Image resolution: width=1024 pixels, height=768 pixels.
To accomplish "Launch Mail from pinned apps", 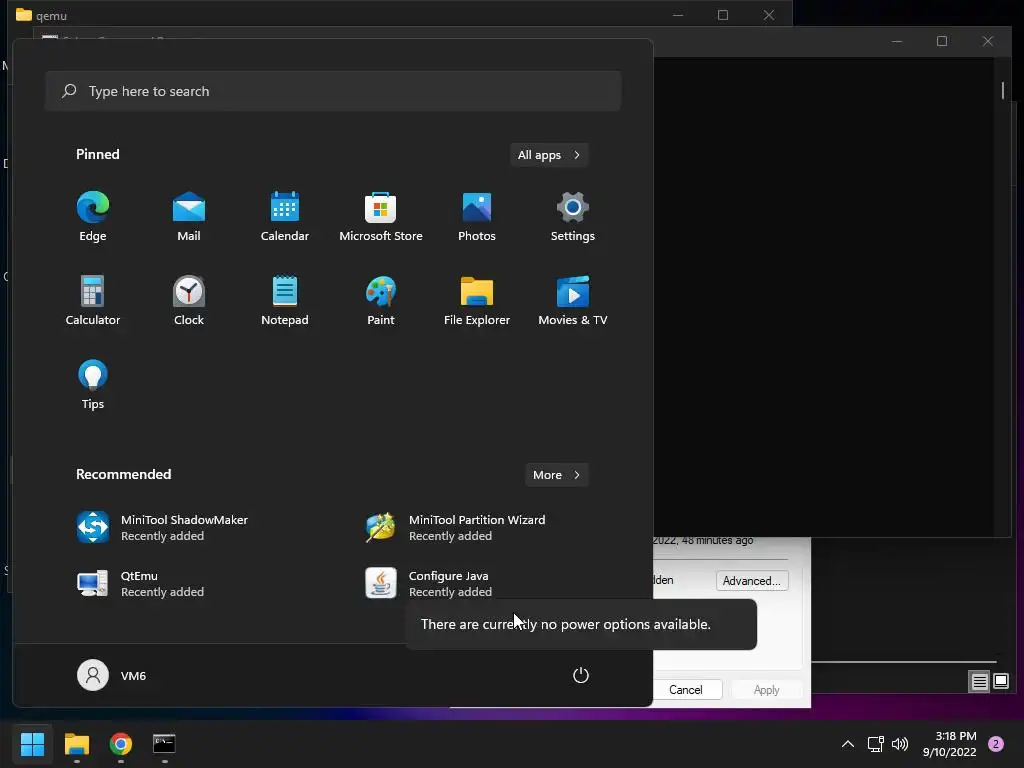I will click(189, 217).
